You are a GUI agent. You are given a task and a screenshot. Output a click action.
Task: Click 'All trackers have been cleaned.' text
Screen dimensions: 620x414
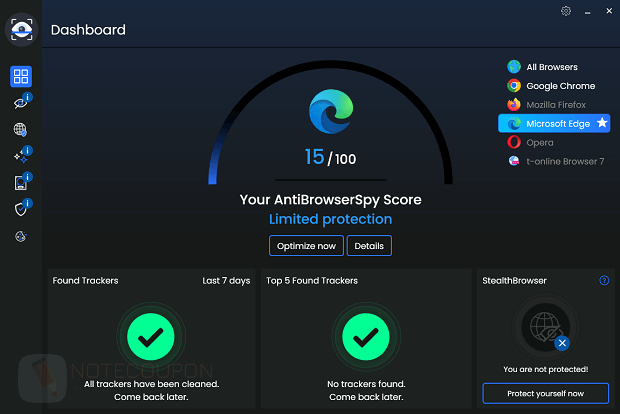click(151, 384)
